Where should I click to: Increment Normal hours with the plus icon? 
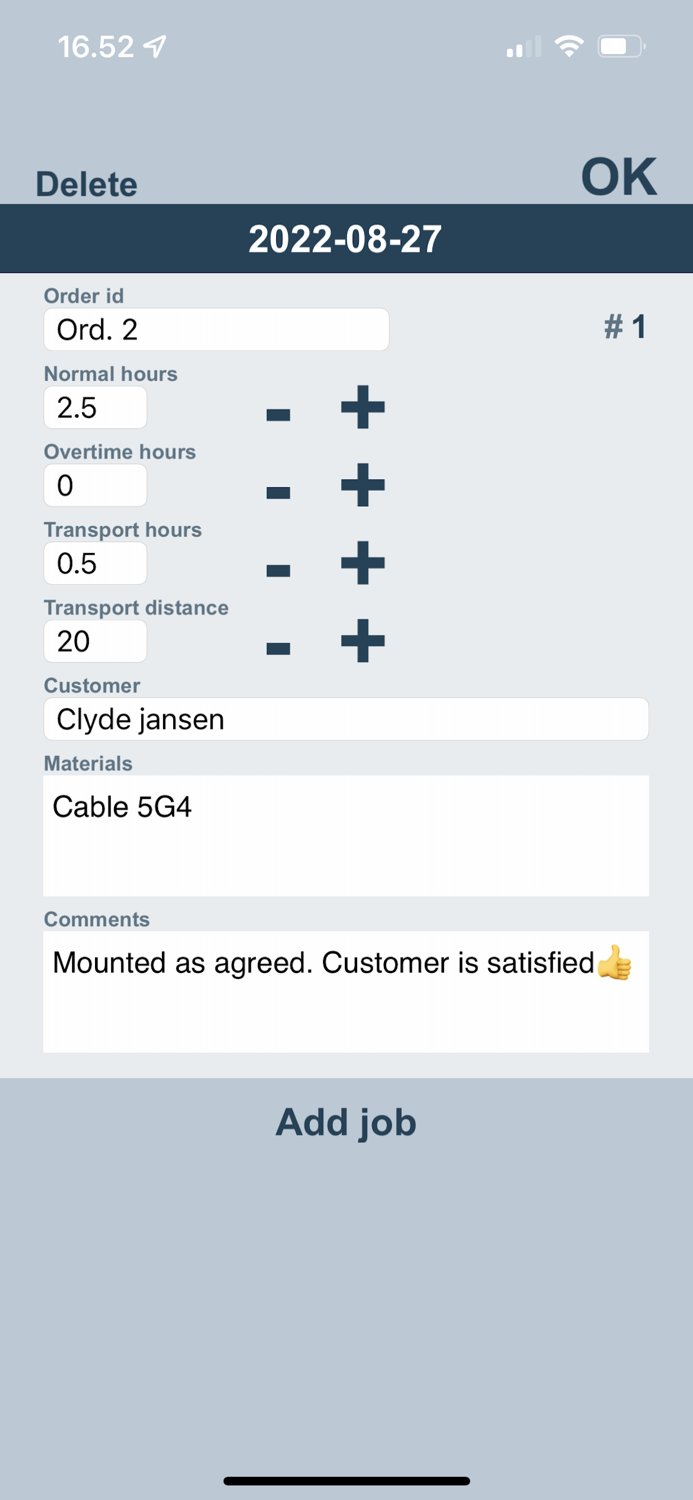[x=362, y=407]
